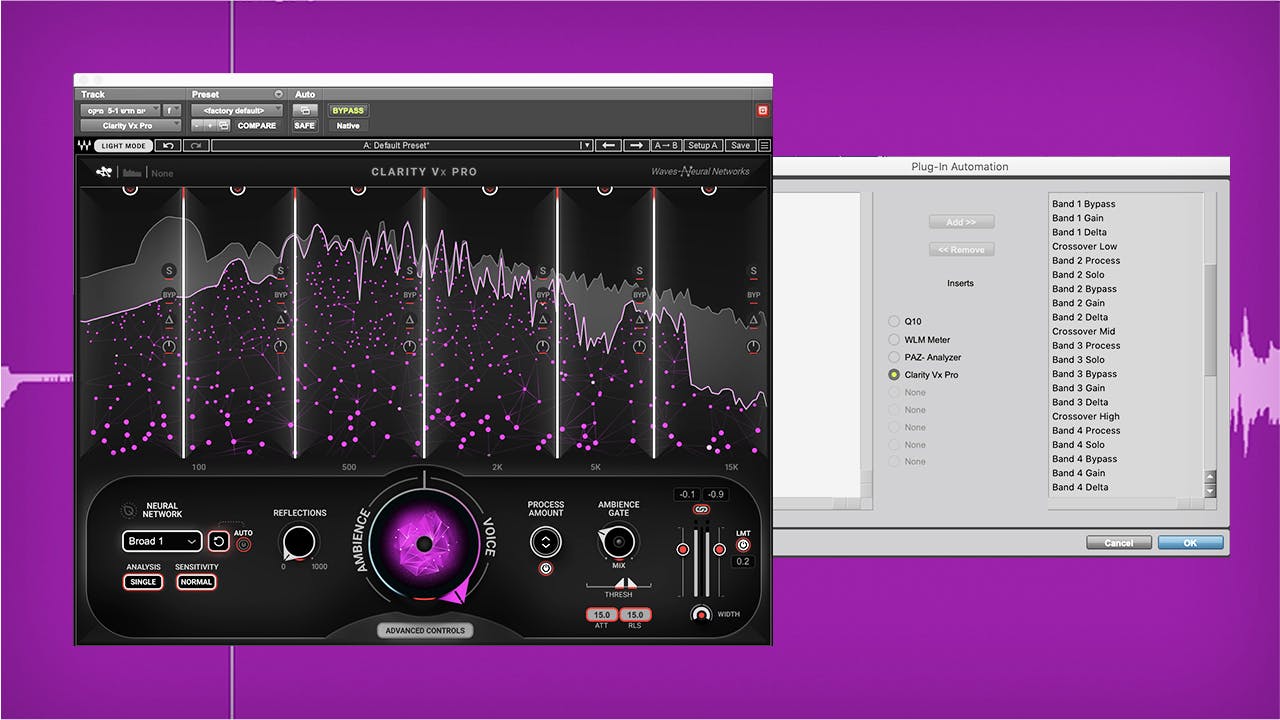
Task: Toggle the BYPASS button
Action: pos(348,111)
